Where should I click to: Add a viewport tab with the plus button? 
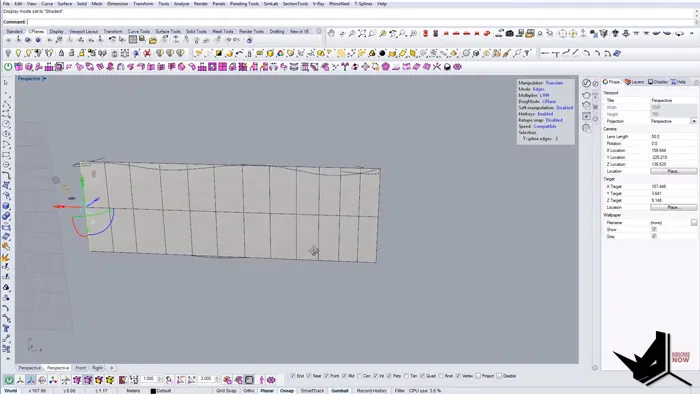(x=112, y=368)
